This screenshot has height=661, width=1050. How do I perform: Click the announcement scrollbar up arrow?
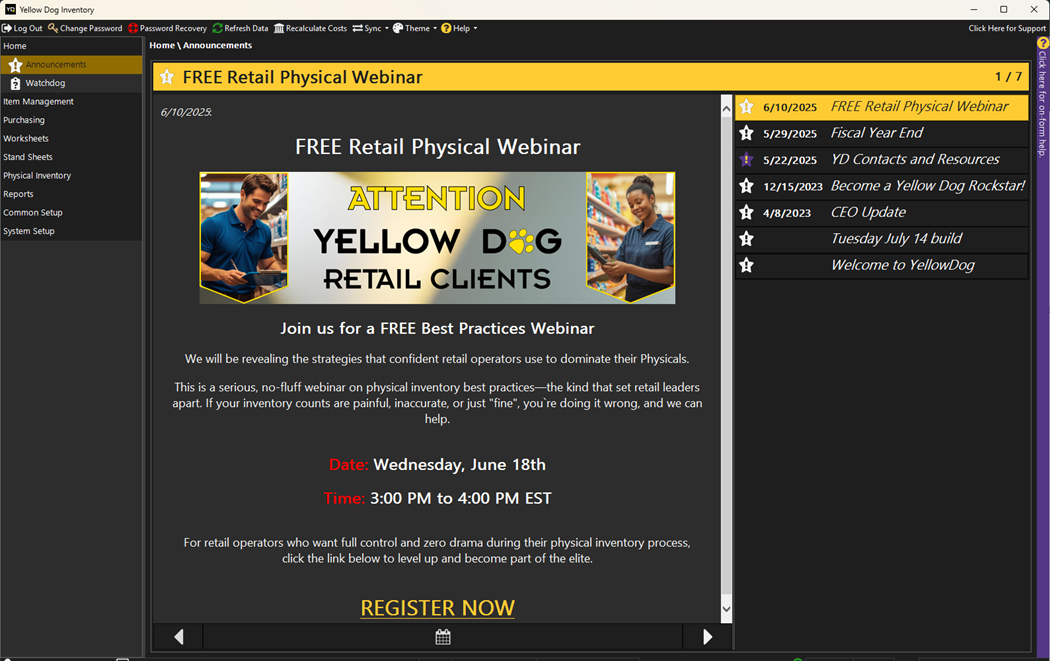click(727, 107)
